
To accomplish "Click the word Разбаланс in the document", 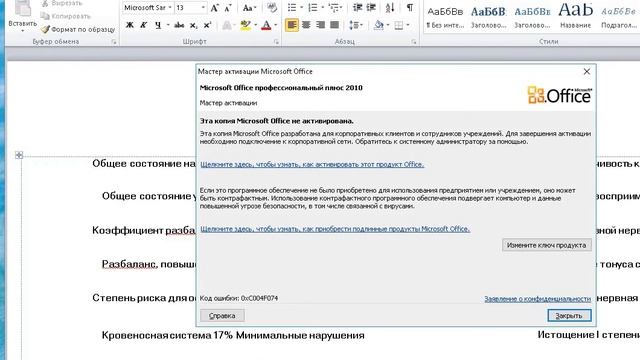I will click(129, 264).
